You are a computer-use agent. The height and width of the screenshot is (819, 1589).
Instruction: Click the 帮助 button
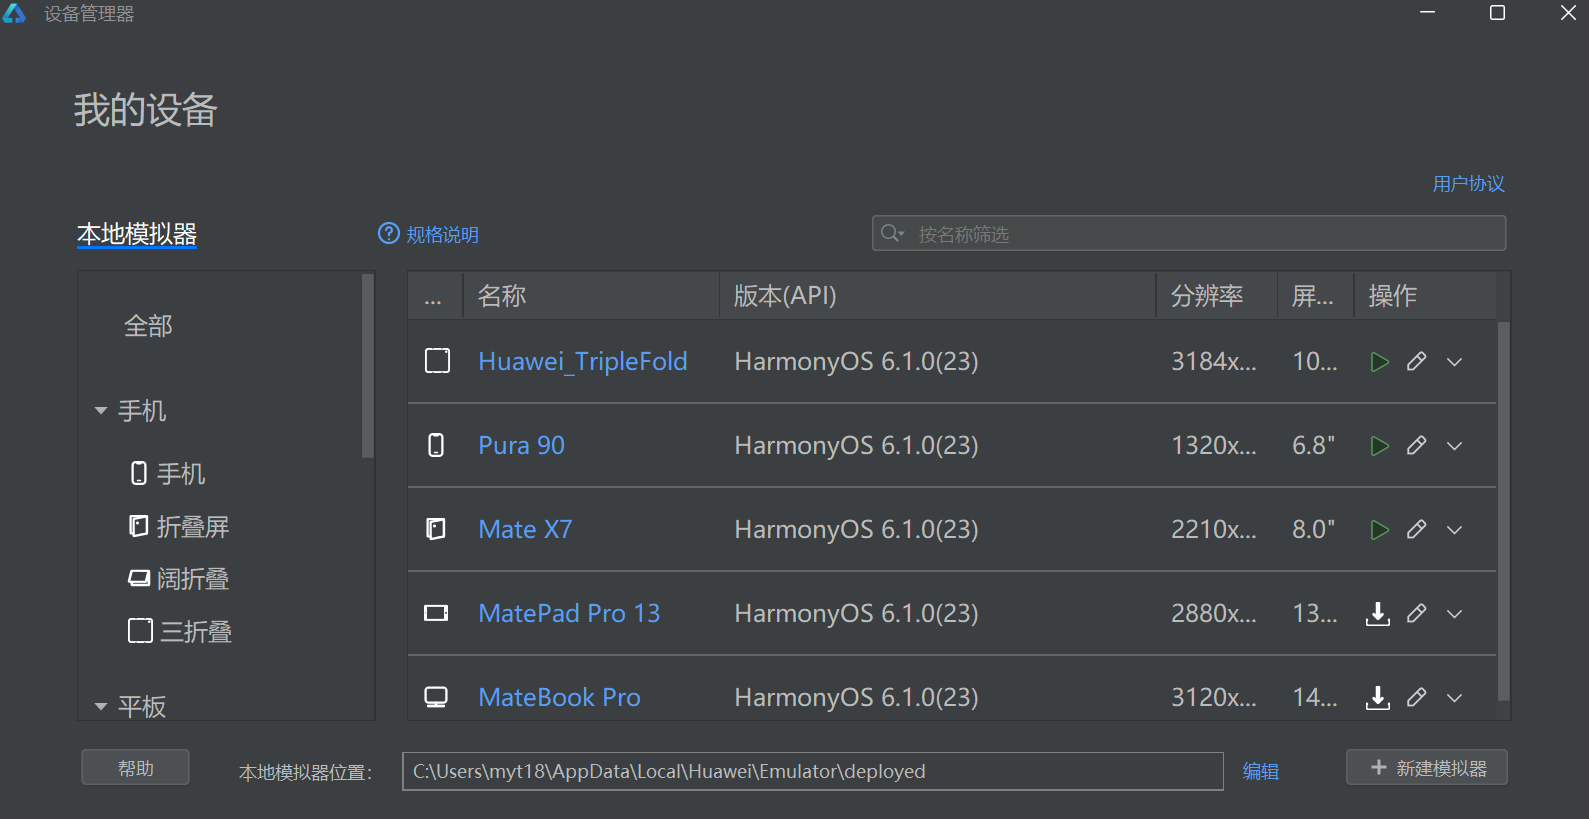[x=135, y=768]
